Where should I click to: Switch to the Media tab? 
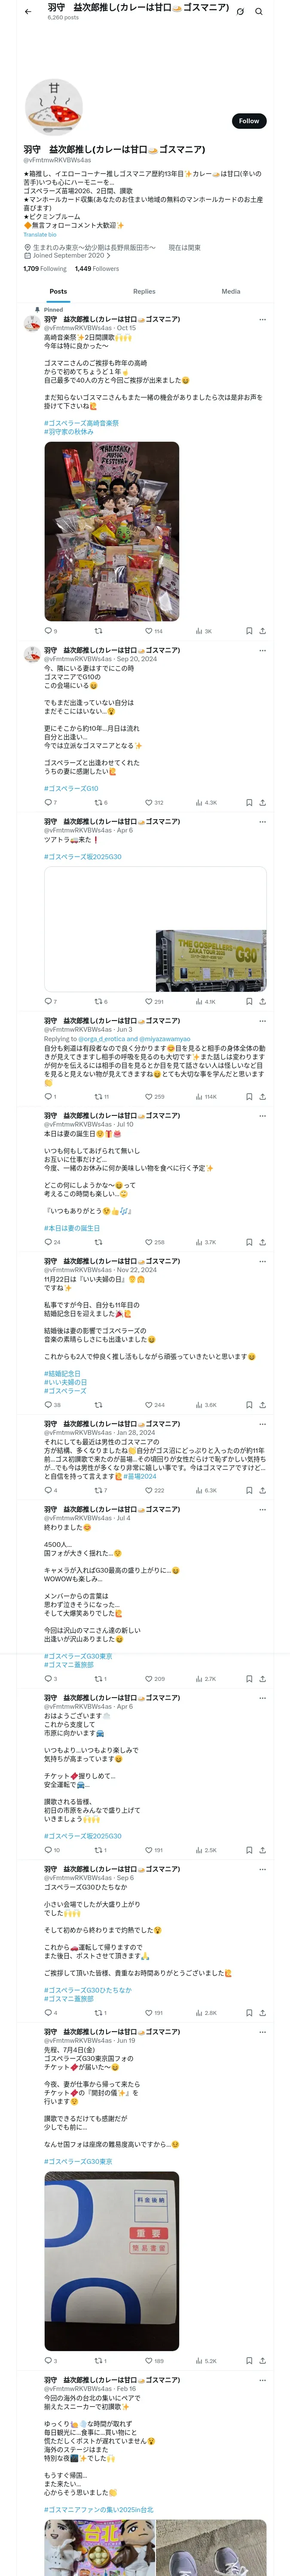pyautogui.click(x=231, y=291)
